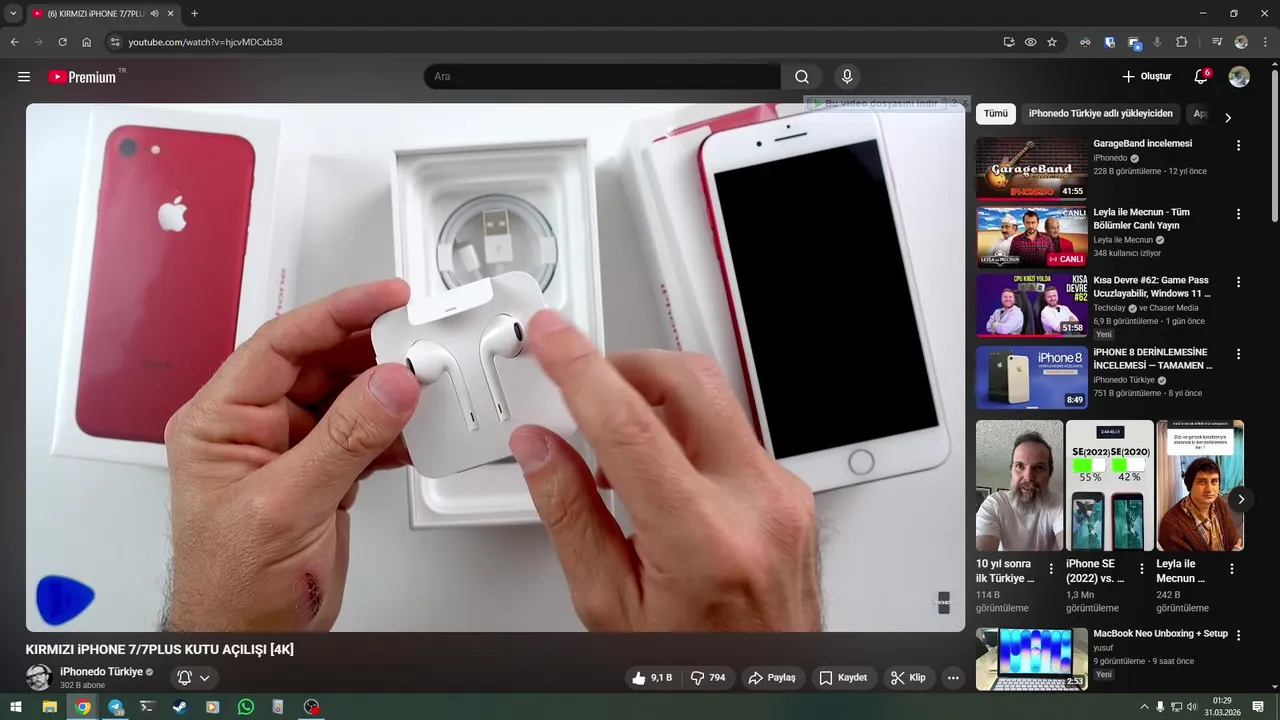1280x720 pixels.
Task: Open more actions ellipsis under the video
Action: pos(953,678)
